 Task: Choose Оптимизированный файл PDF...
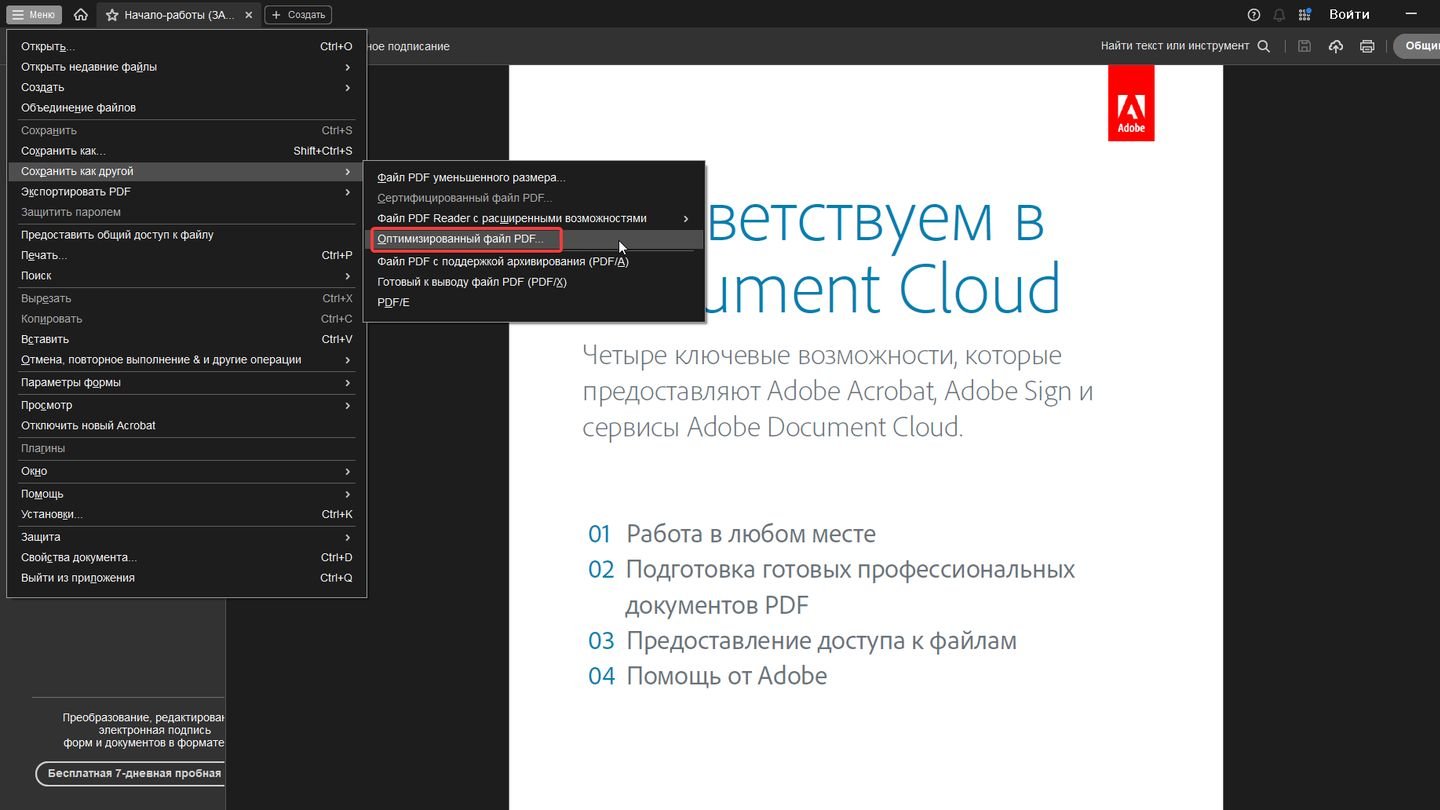(x=534, y=240)
